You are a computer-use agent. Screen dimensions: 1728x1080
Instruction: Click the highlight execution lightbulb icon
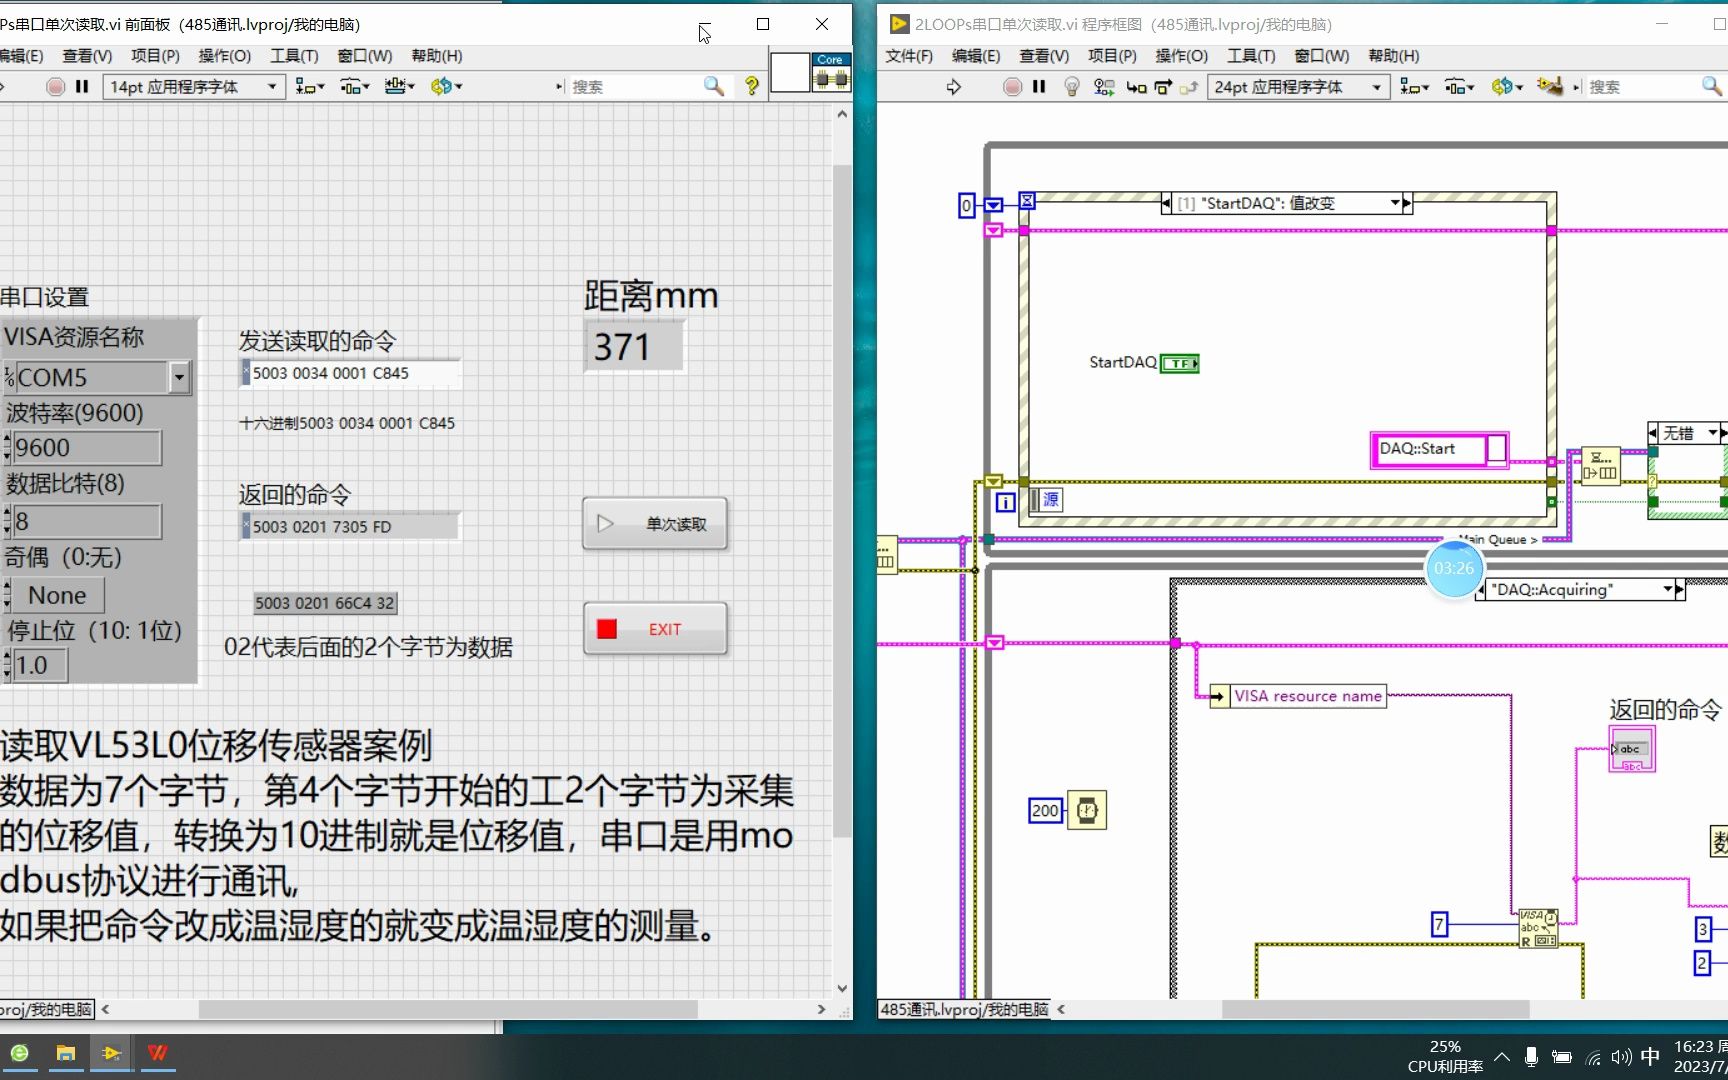tap(1071, 87)
